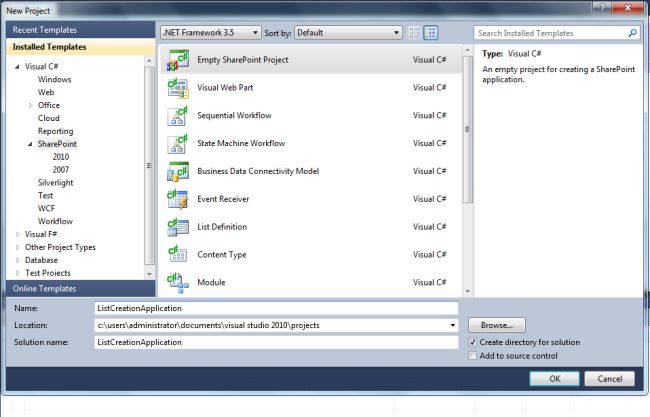Open the Online Templates section
Viewport: 650px width, 417px height.
tap(80, 289)
